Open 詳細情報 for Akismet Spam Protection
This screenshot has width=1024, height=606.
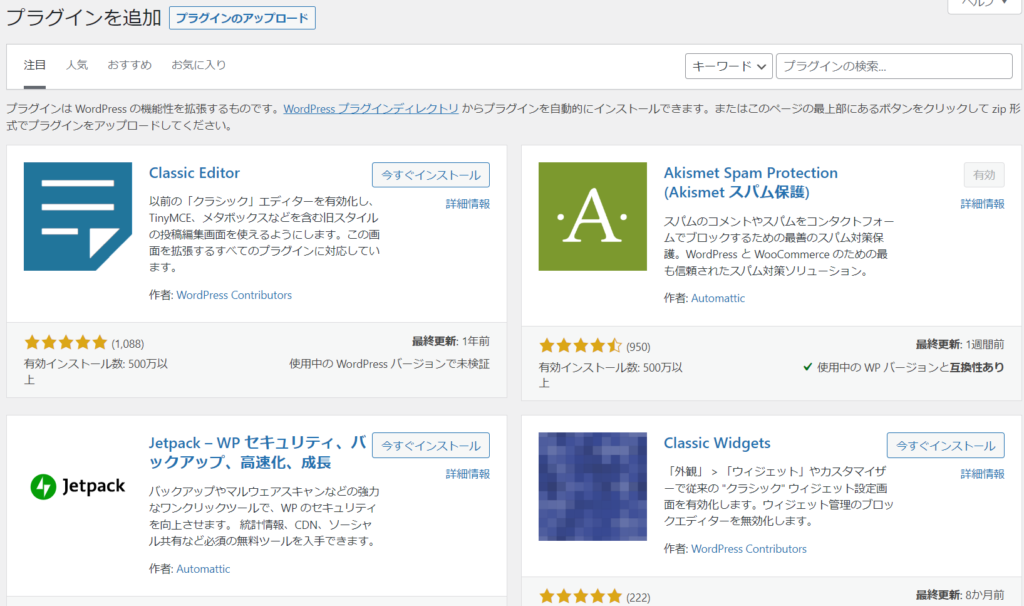982,204
